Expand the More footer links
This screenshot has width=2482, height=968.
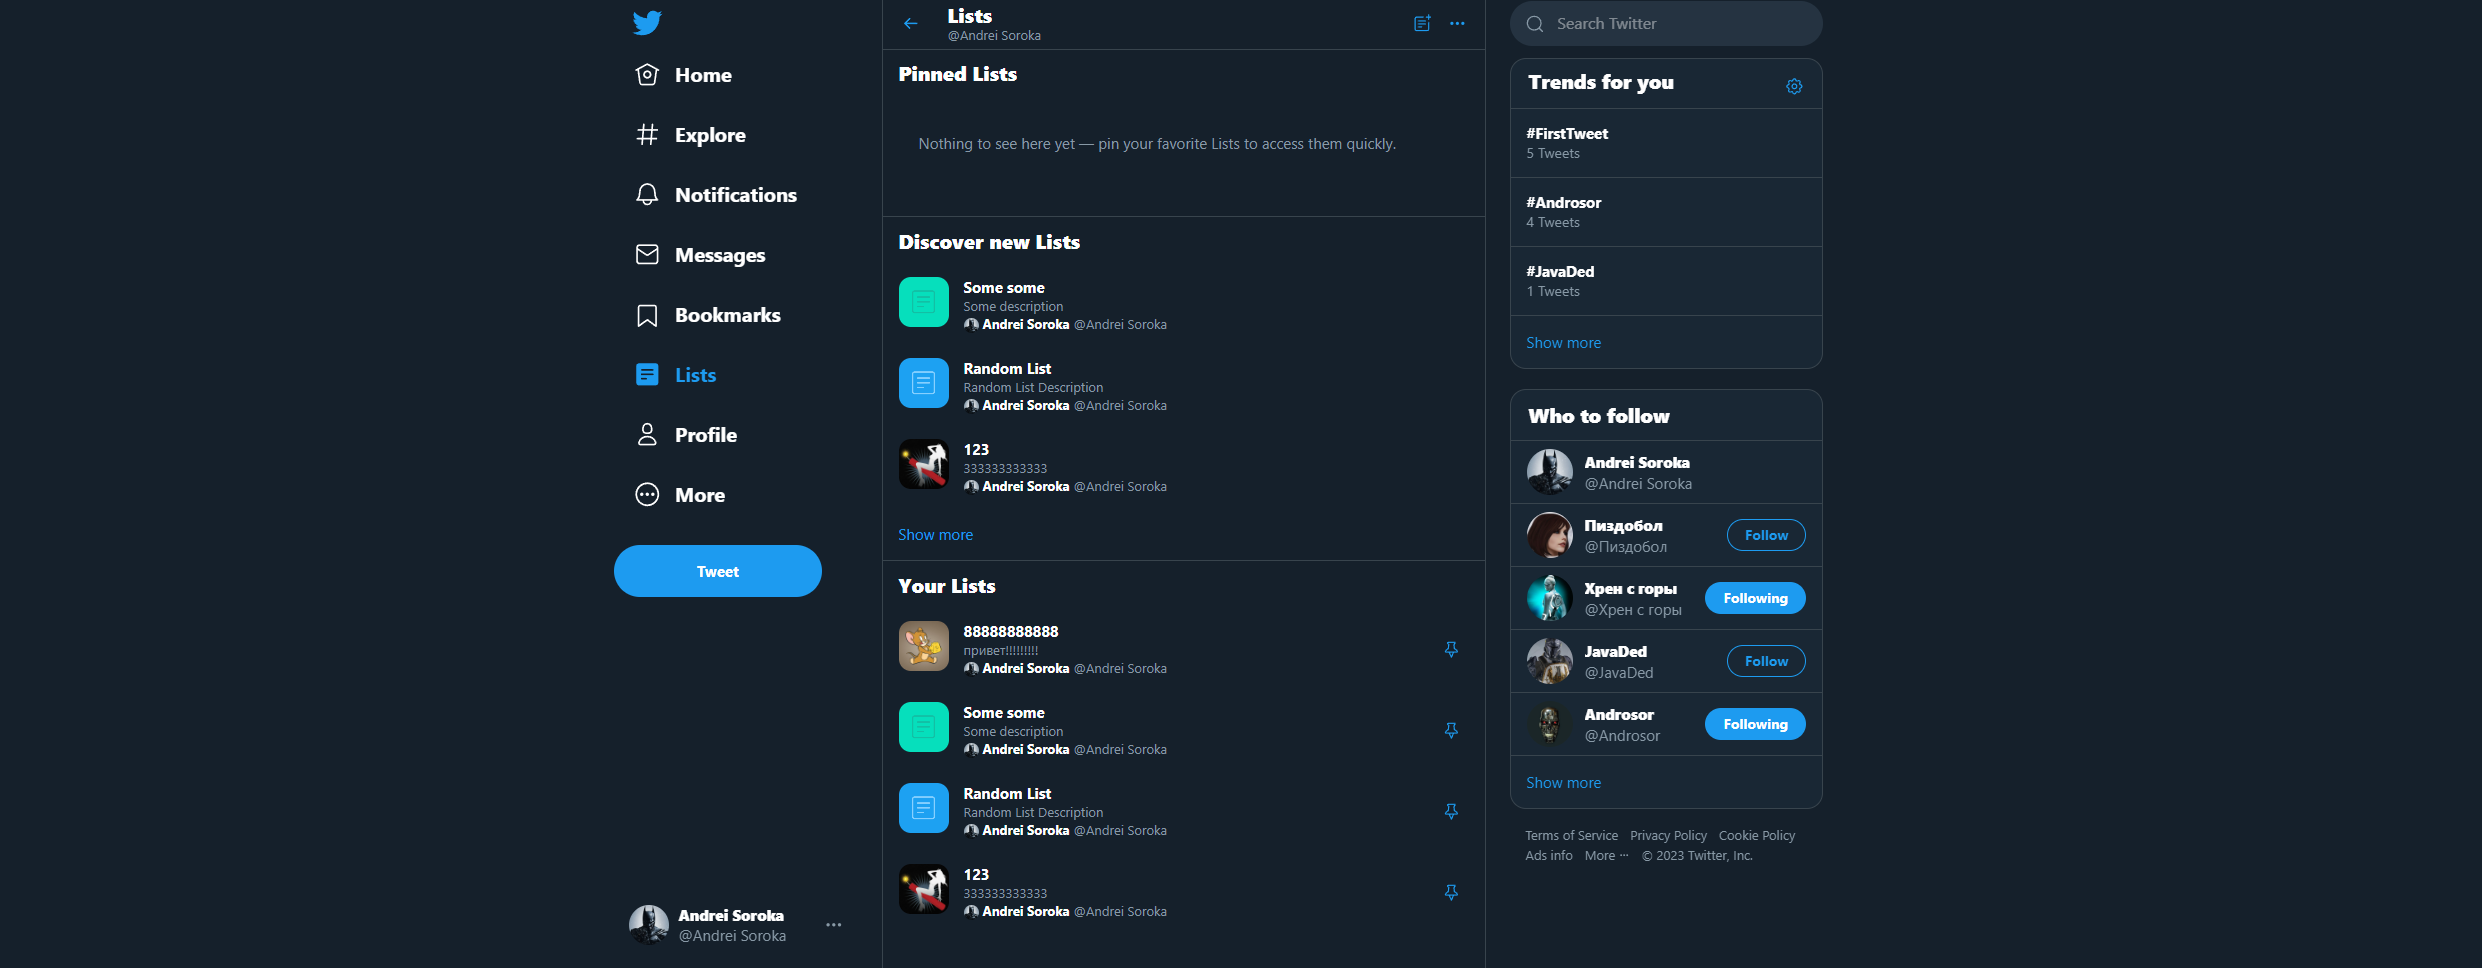click(x=1607, y=856)
